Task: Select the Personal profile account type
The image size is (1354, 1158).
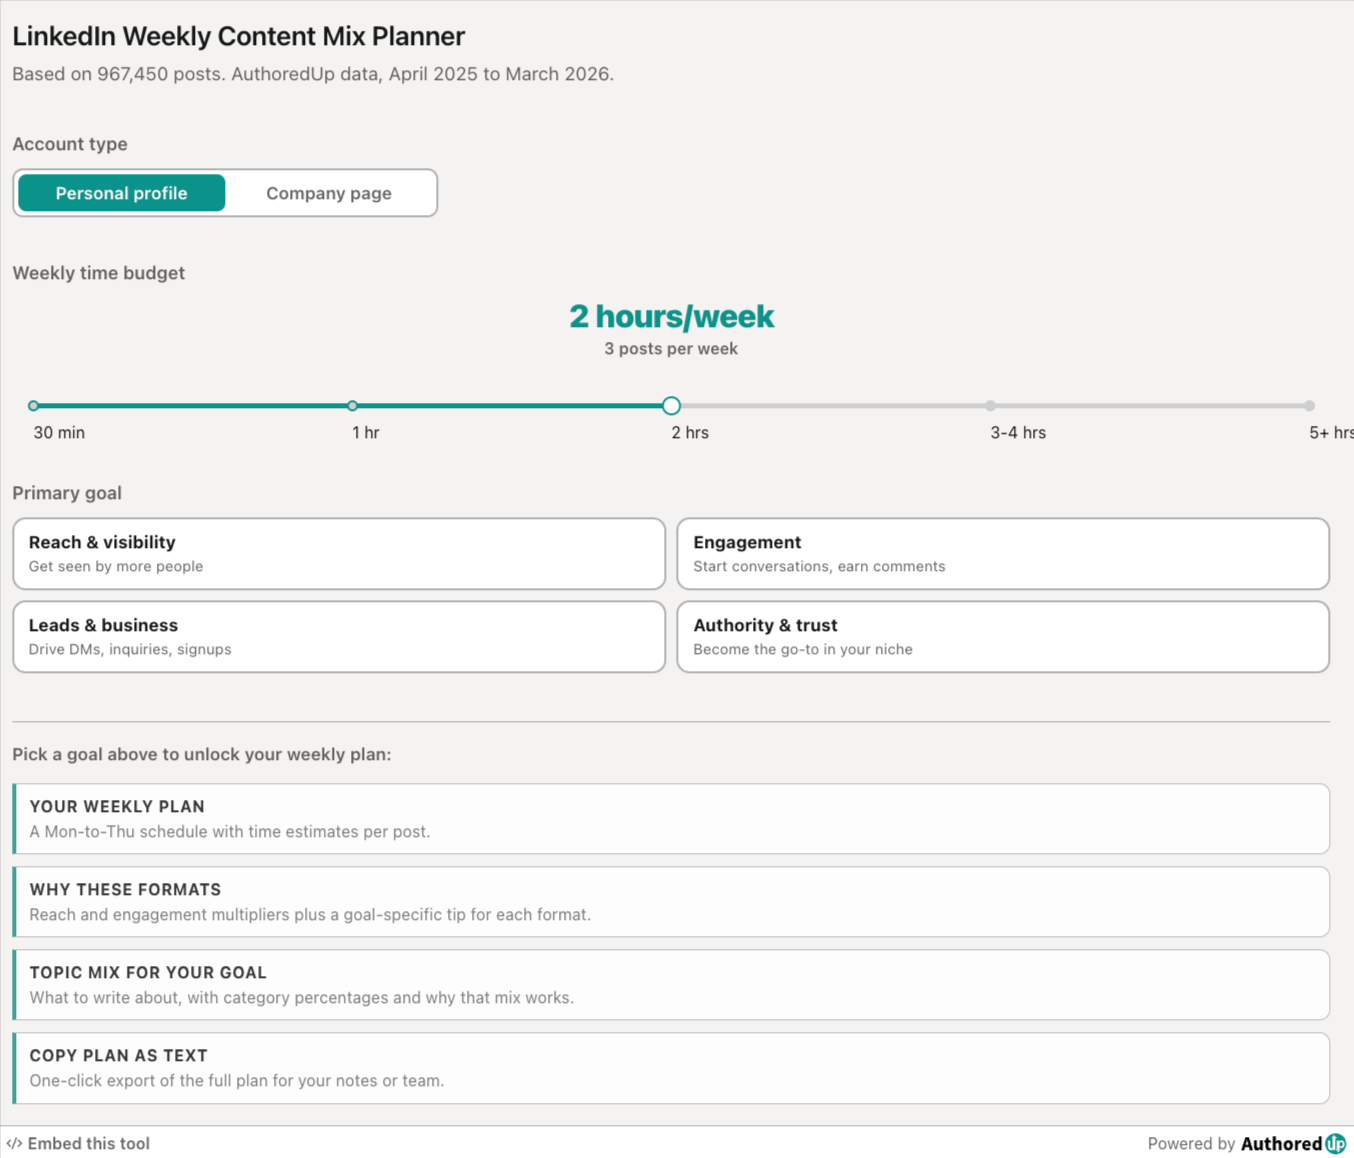Action: point(121,193)
